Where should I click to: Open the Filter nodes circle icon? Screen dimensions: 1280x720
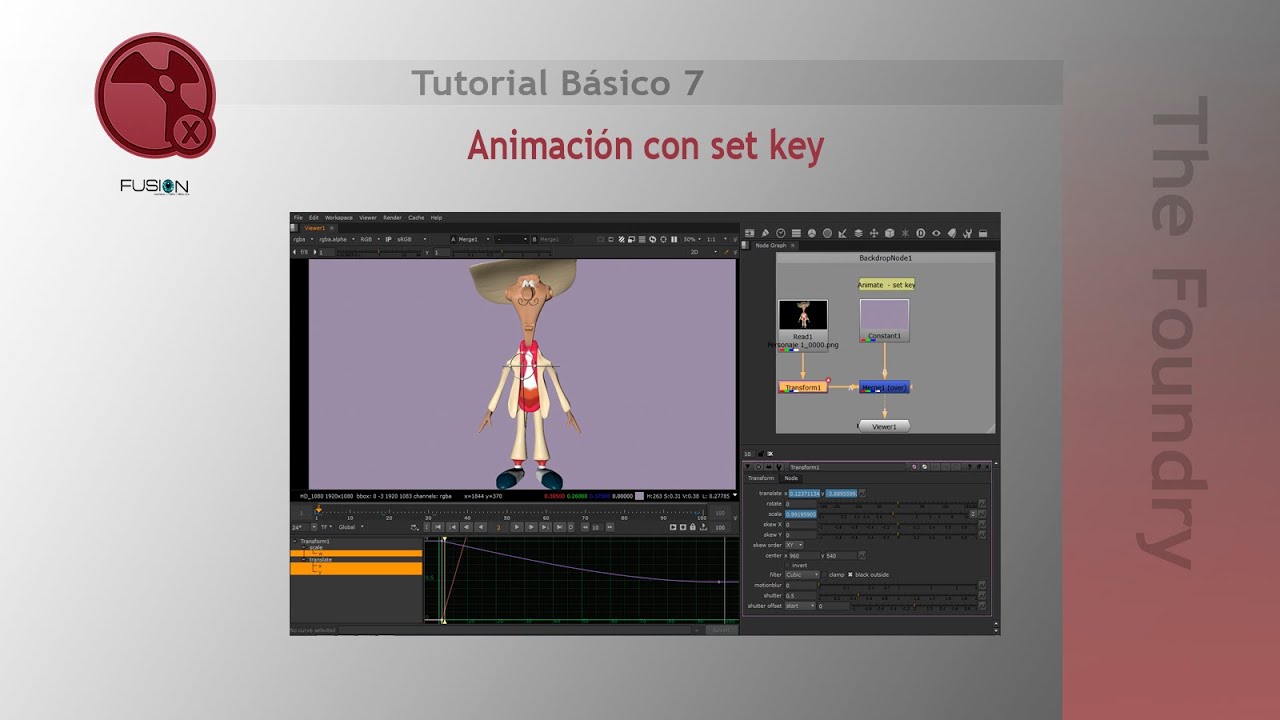click(827, 233)
